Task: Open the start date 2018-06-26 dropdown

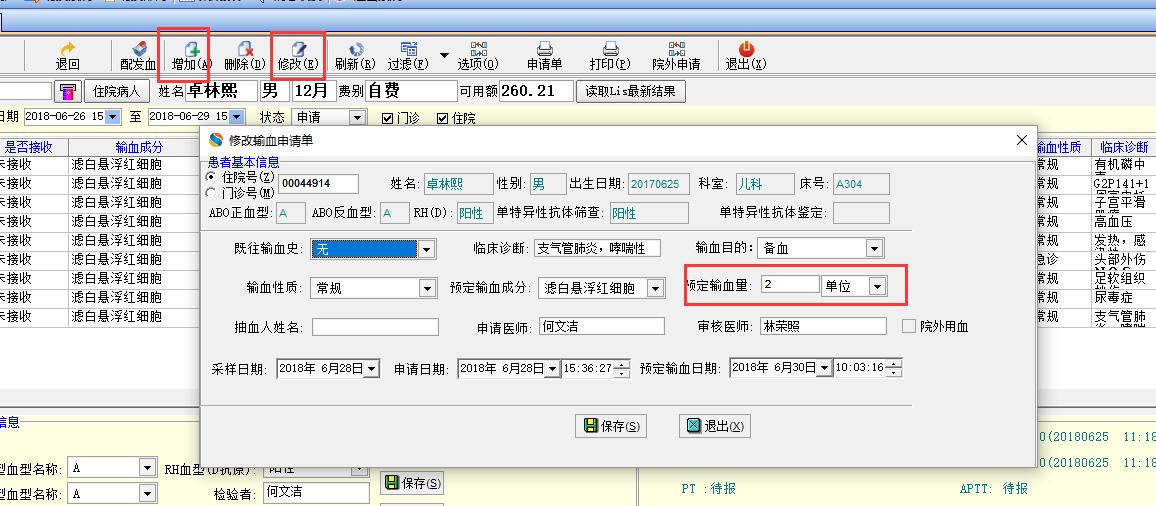Action: pyautogui.click(x=113, y=117)
